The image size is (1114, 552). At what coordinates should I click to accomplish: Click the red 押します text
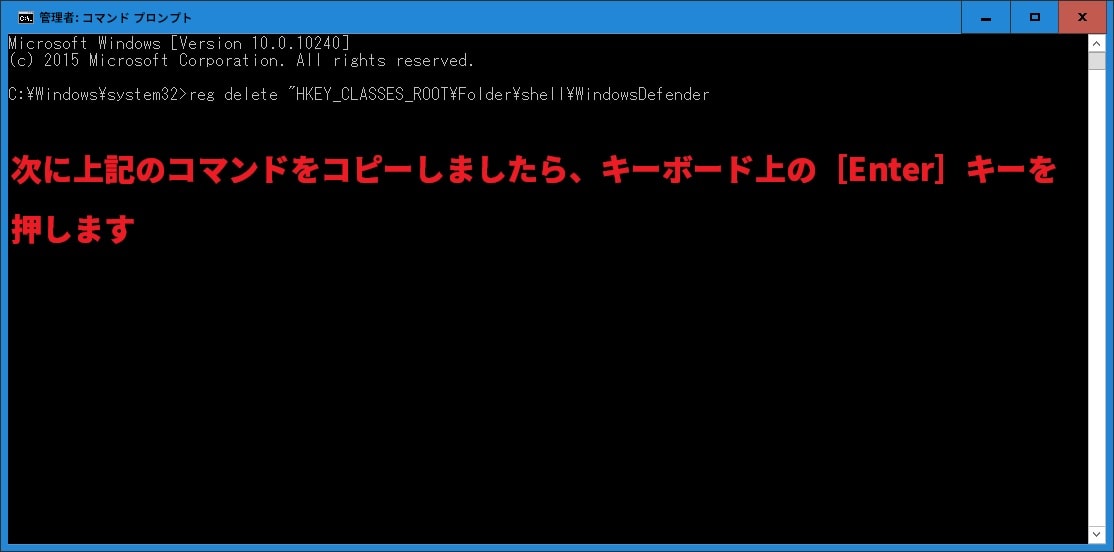coord(73,229)
